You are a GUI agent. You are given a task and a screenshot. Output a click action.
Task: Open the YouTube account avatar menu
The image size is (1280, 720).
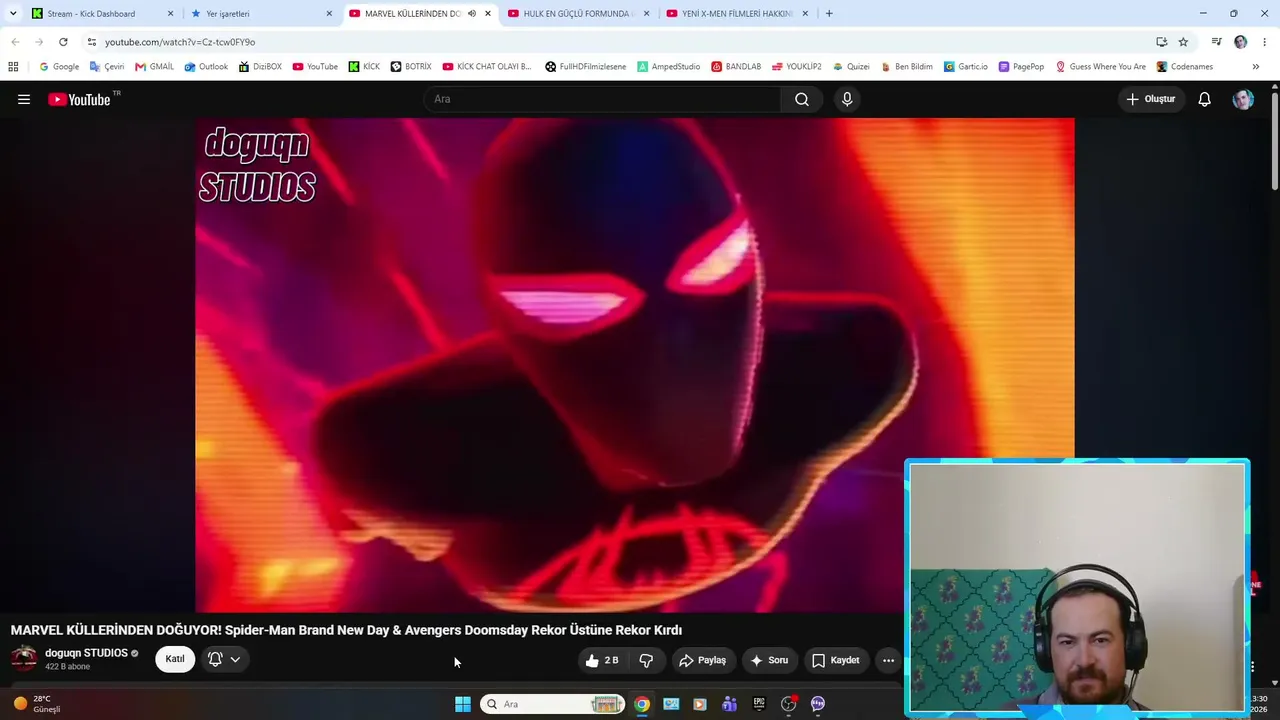click(x=1243, y=99)
